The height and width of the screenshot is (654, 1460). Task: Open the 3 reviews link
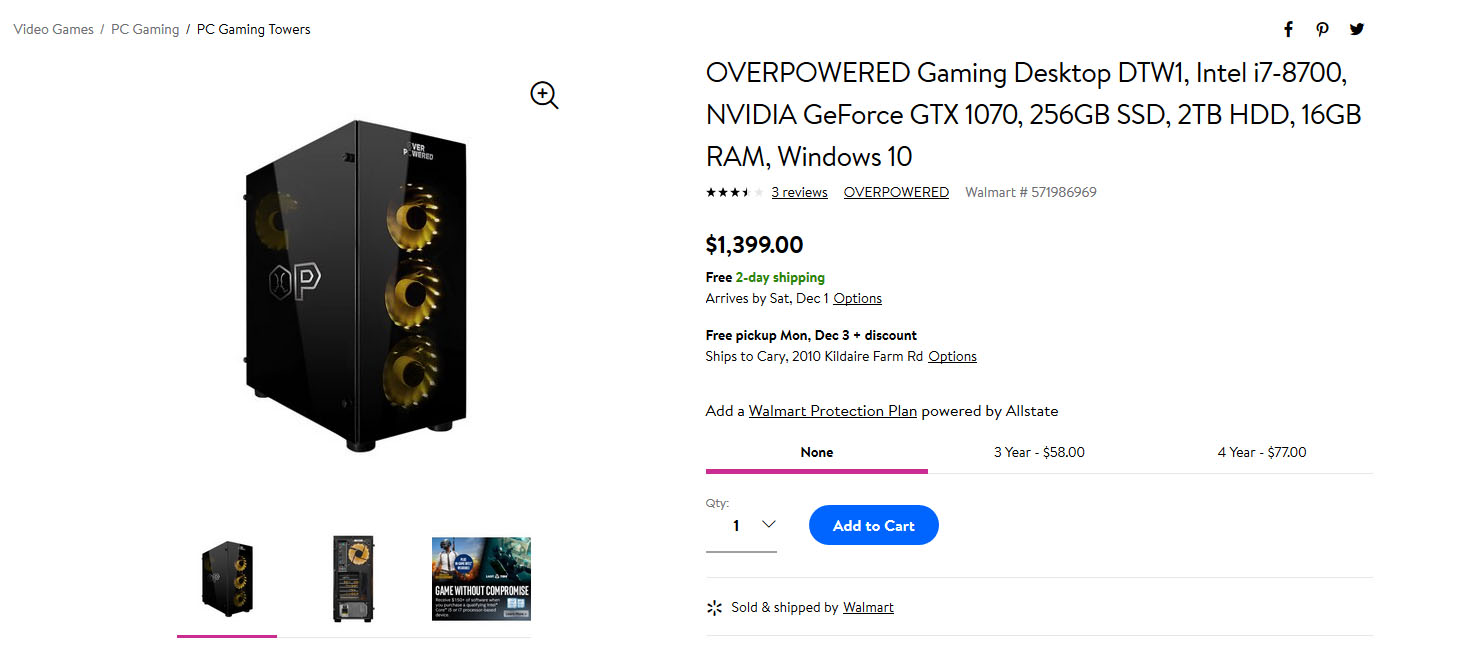pos(798,192)
